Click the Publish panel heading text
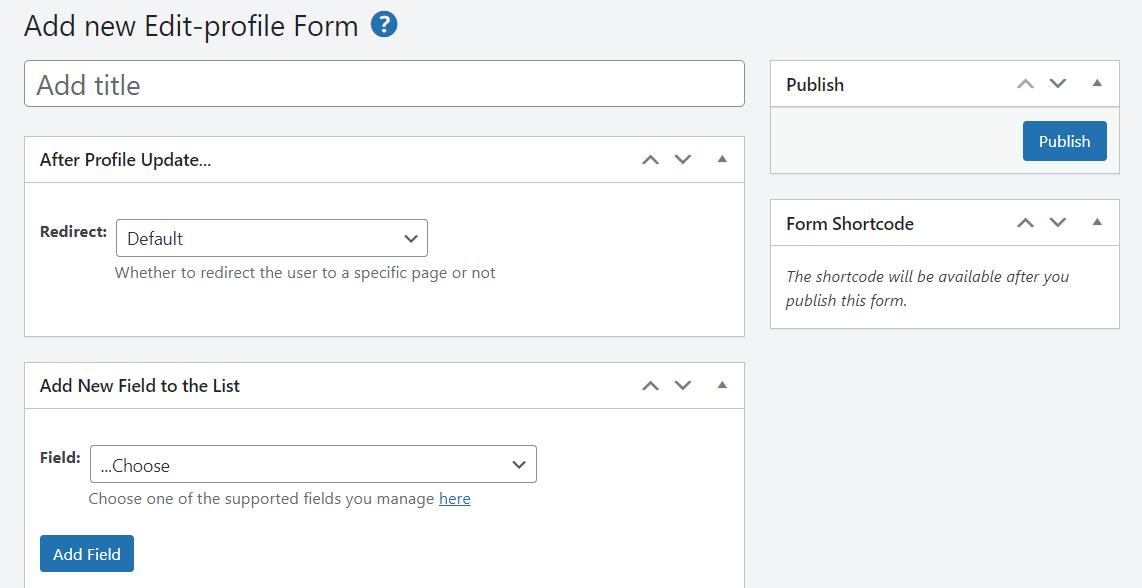The height and width of the screenshot is (588, 1142). tap(815, 85)
